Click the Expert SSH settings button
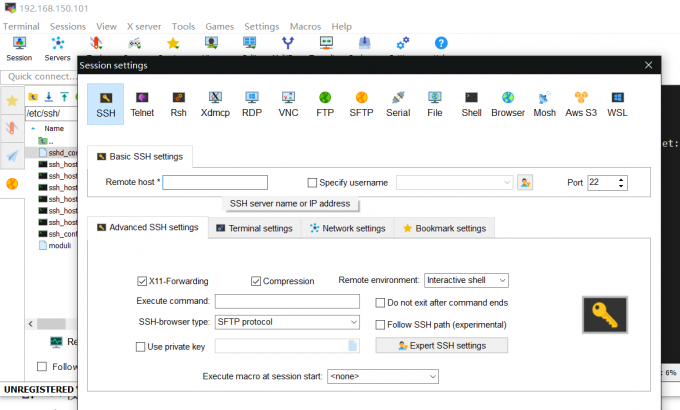 tap(441, 345)
